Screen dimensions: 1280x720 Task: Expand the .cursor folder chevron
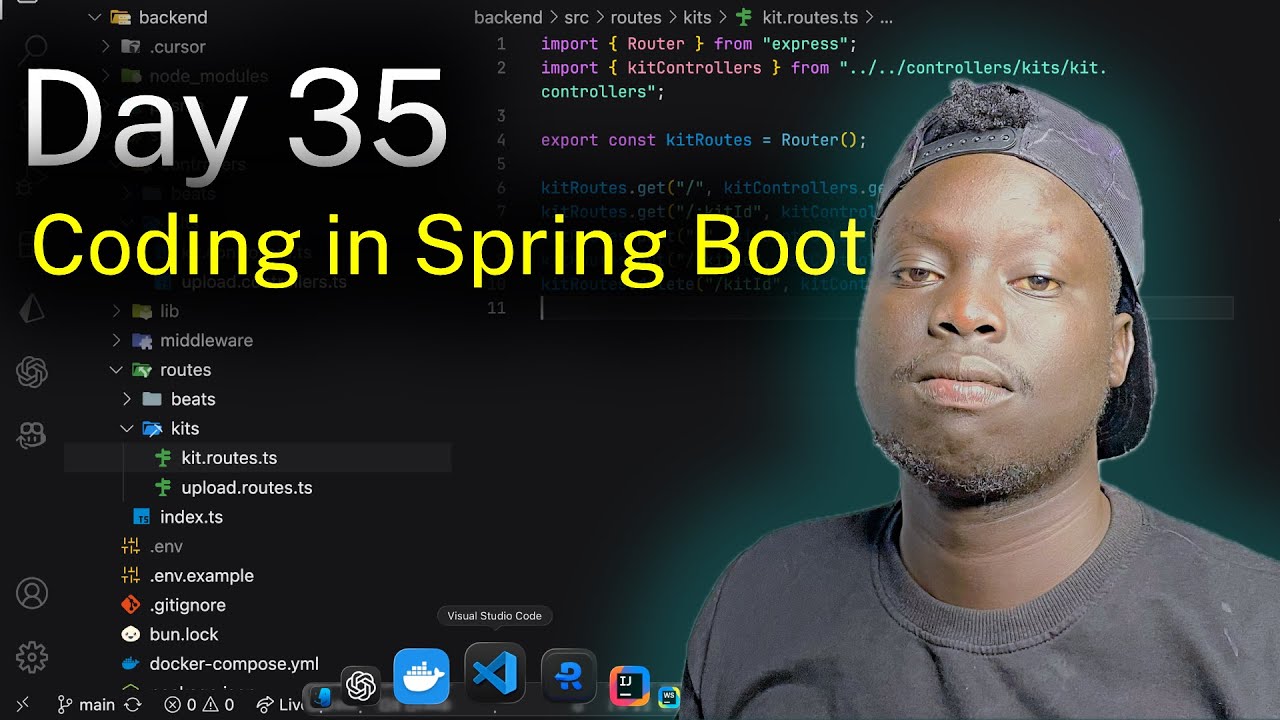[106, 46]
